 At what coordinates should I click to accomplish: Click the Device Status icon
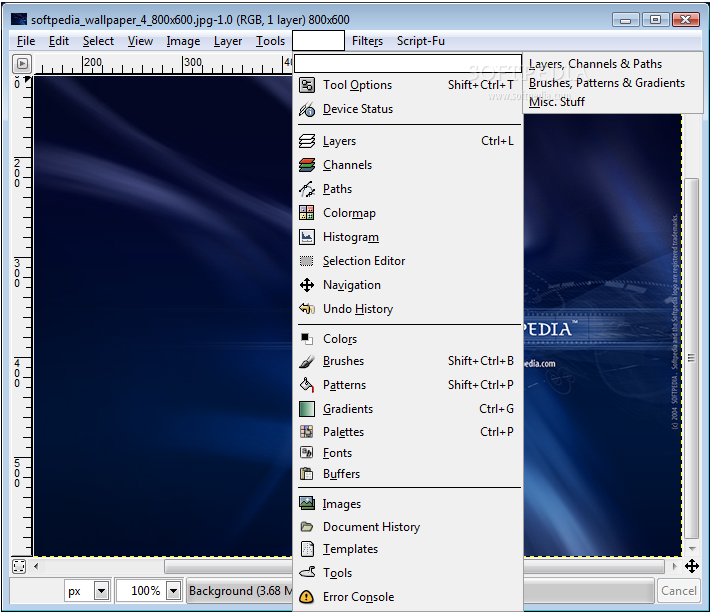tap(307, 109)
